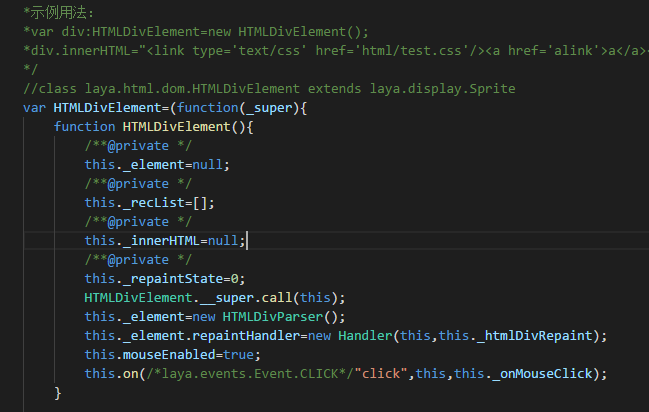Image resolution: width=649 pixels, height=412 pixels.
Task: Click the Handler class name
Action: (x=367, y=336)
